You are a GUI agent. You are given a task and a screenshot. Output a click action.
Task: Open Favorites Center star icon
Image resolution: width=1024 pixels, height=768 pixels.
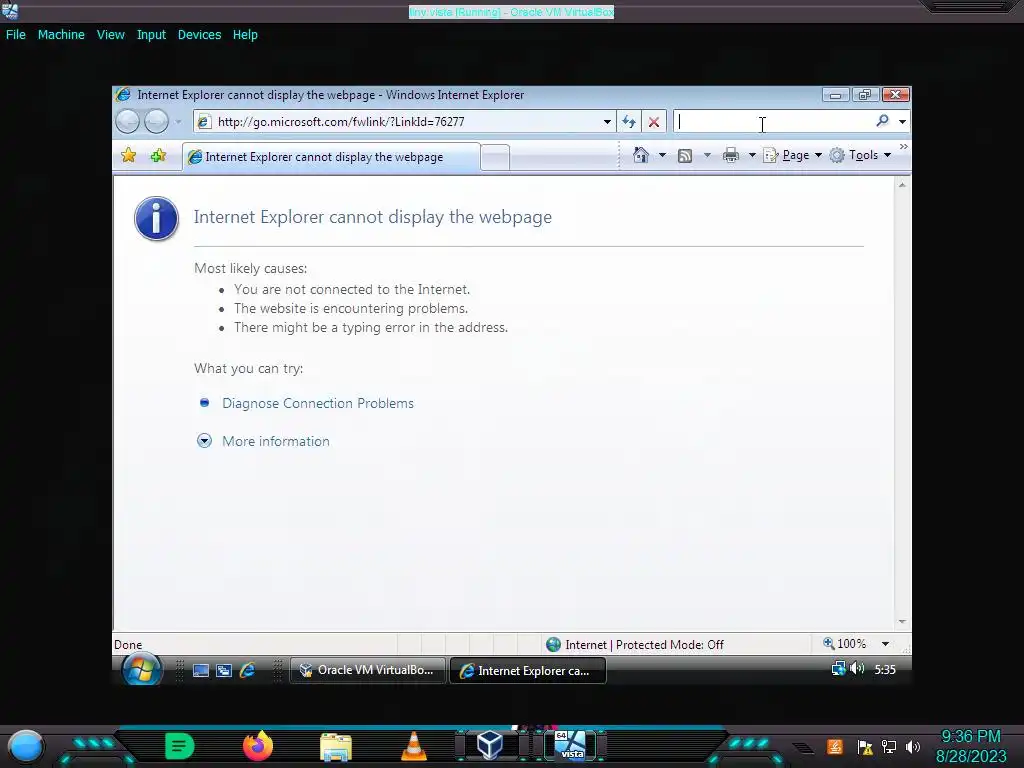coord(129,155)
